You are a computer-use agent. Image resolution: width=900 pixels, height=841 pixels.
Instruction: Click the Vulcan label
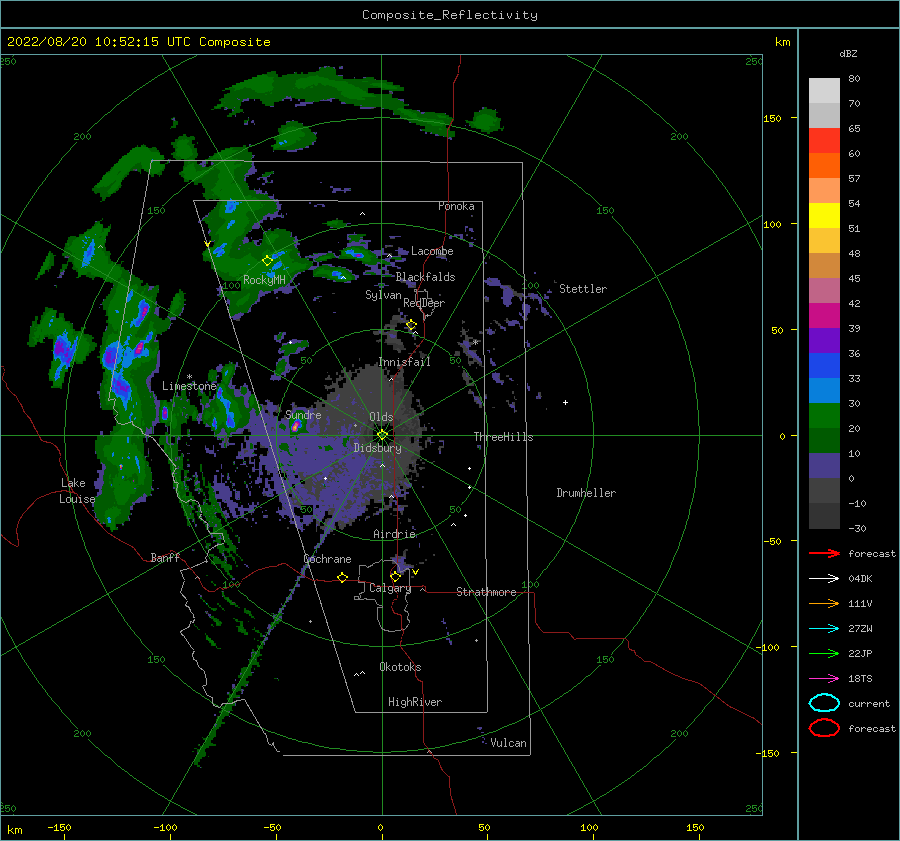[508, 743]
